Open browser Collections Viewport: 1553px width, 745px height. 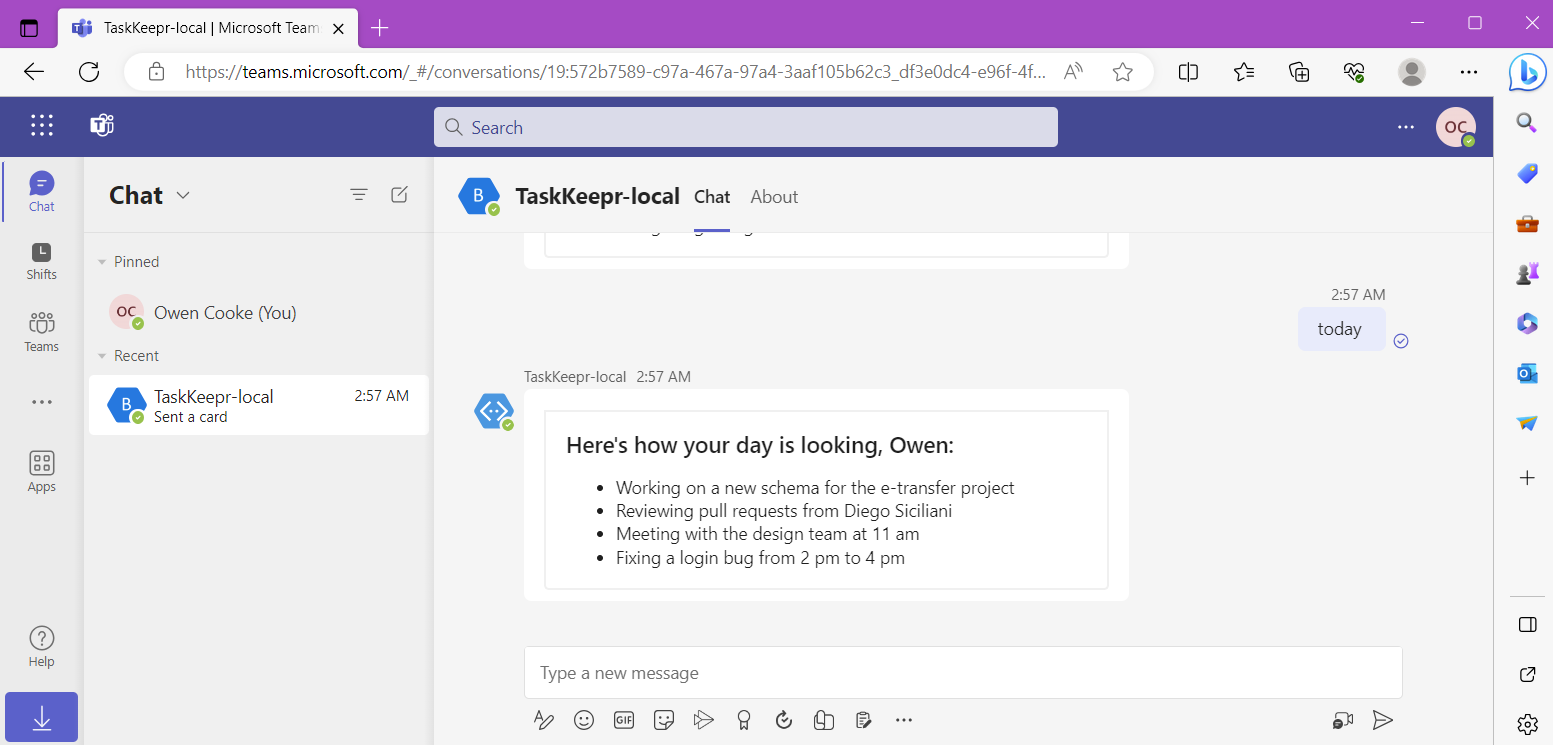pyautogui.click(x=1299, y=72)
